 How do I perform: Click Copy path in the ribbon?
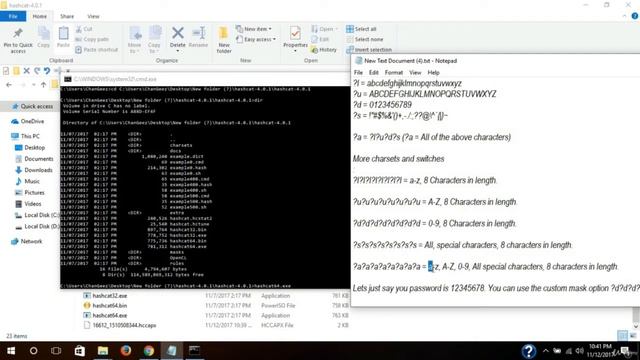(92, 39)
